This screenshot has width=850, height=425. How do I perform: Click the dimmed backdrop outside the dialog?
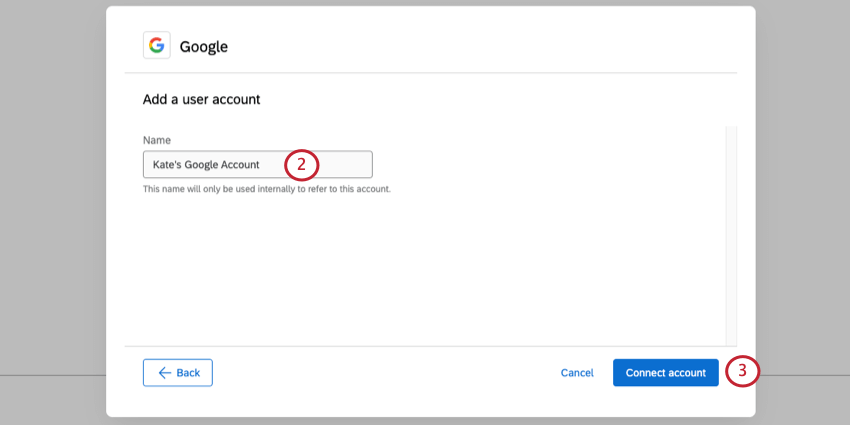52,200
